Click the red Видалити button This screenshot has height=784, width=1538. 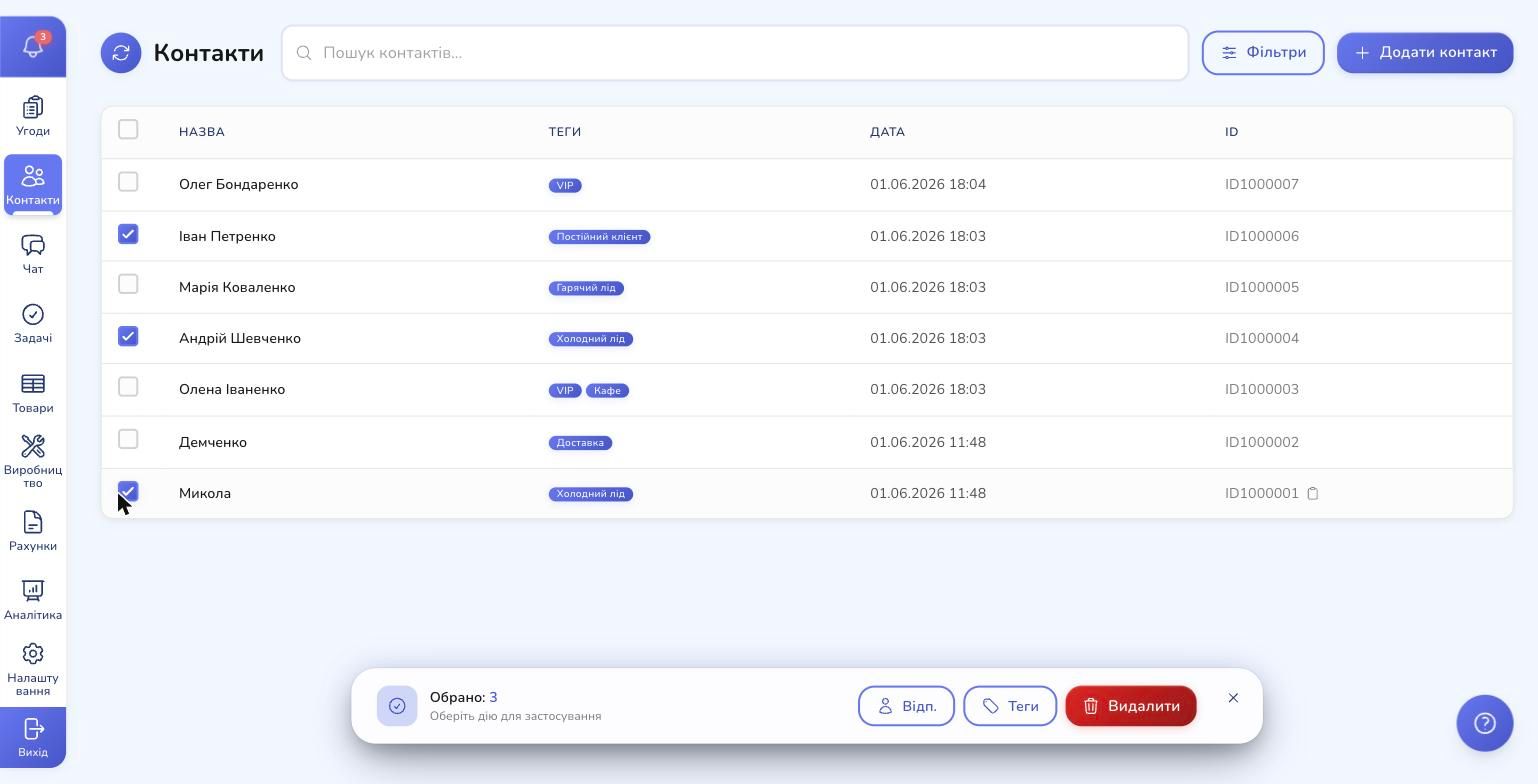click(x=1131, y=706)
